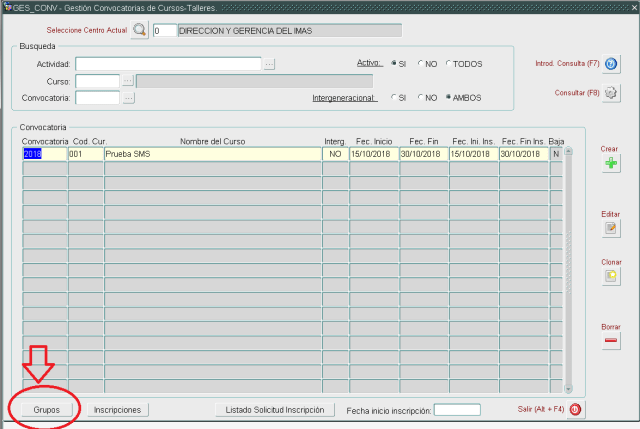The width and height of the screenshot is (640, 429).
Task: Open the Inscripciones button
Action: point(117,410)
